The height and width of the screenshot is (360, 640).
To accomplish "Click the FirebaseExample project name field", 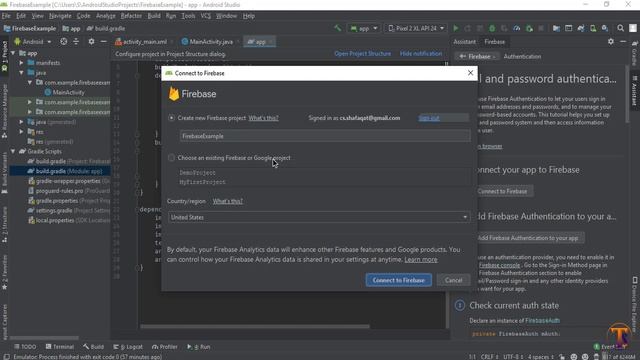I will click(x=325, y=136).
